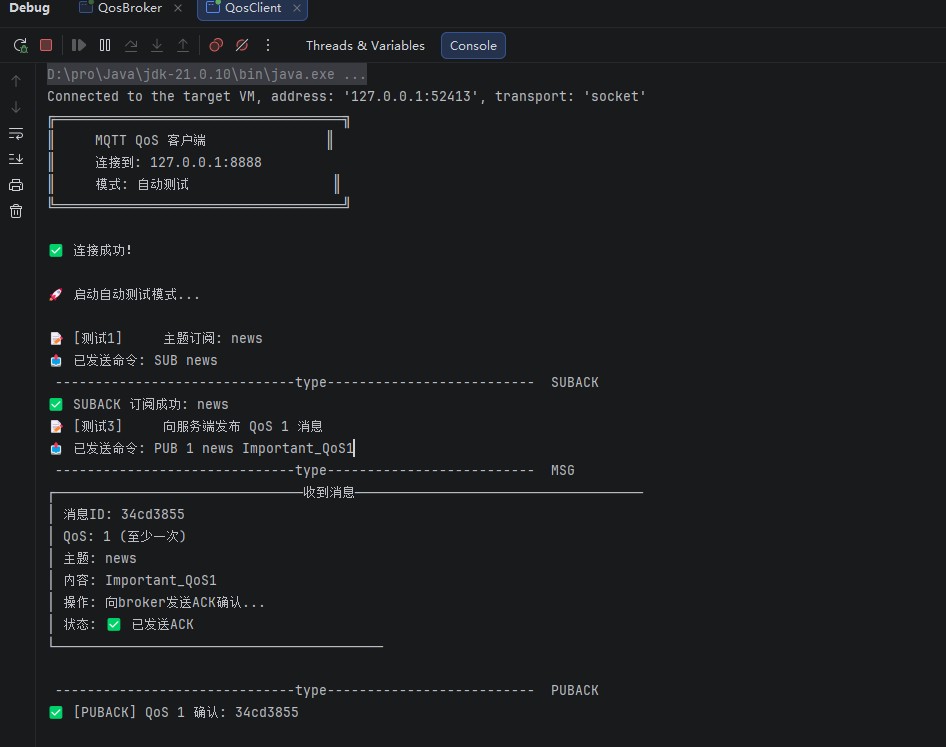
Task: Resume program execution
Action: click(x=78, y=45)
